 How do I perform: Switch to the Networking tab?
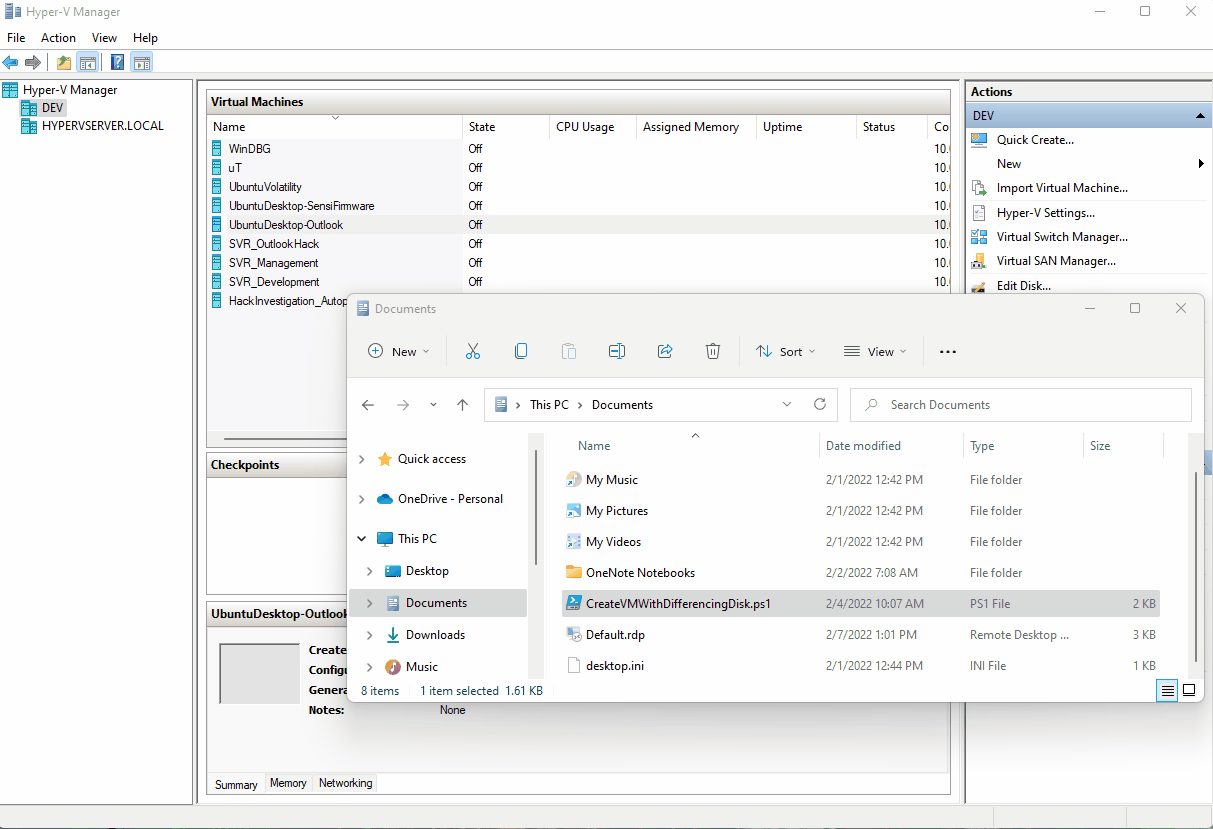point(344,783)
